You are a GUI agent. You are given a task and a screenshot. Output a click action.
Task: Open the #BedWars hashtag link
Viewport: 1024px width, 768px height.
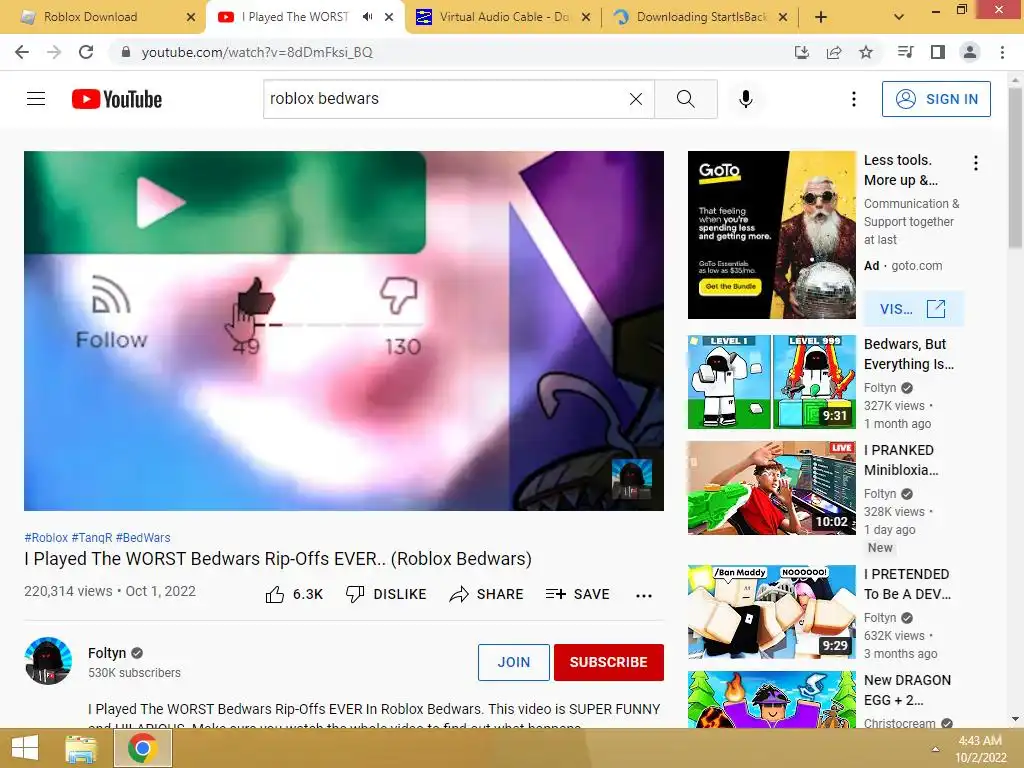(143, 537)
